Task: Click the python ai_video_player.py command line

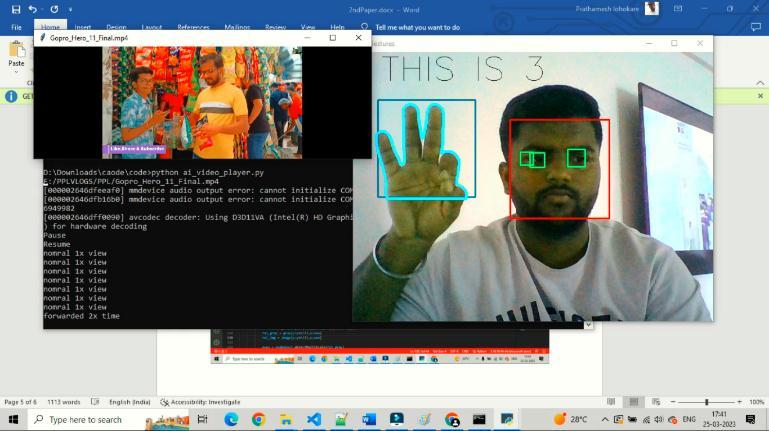Action: click(154, 173)
